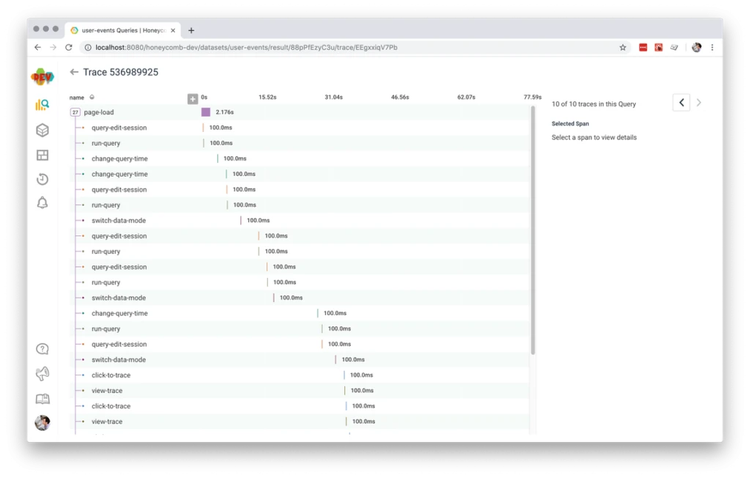This screenshot has height=478, width=750.
Task: Select the first view-trace span
Action: pyautogui.click(x=300, y=390)
